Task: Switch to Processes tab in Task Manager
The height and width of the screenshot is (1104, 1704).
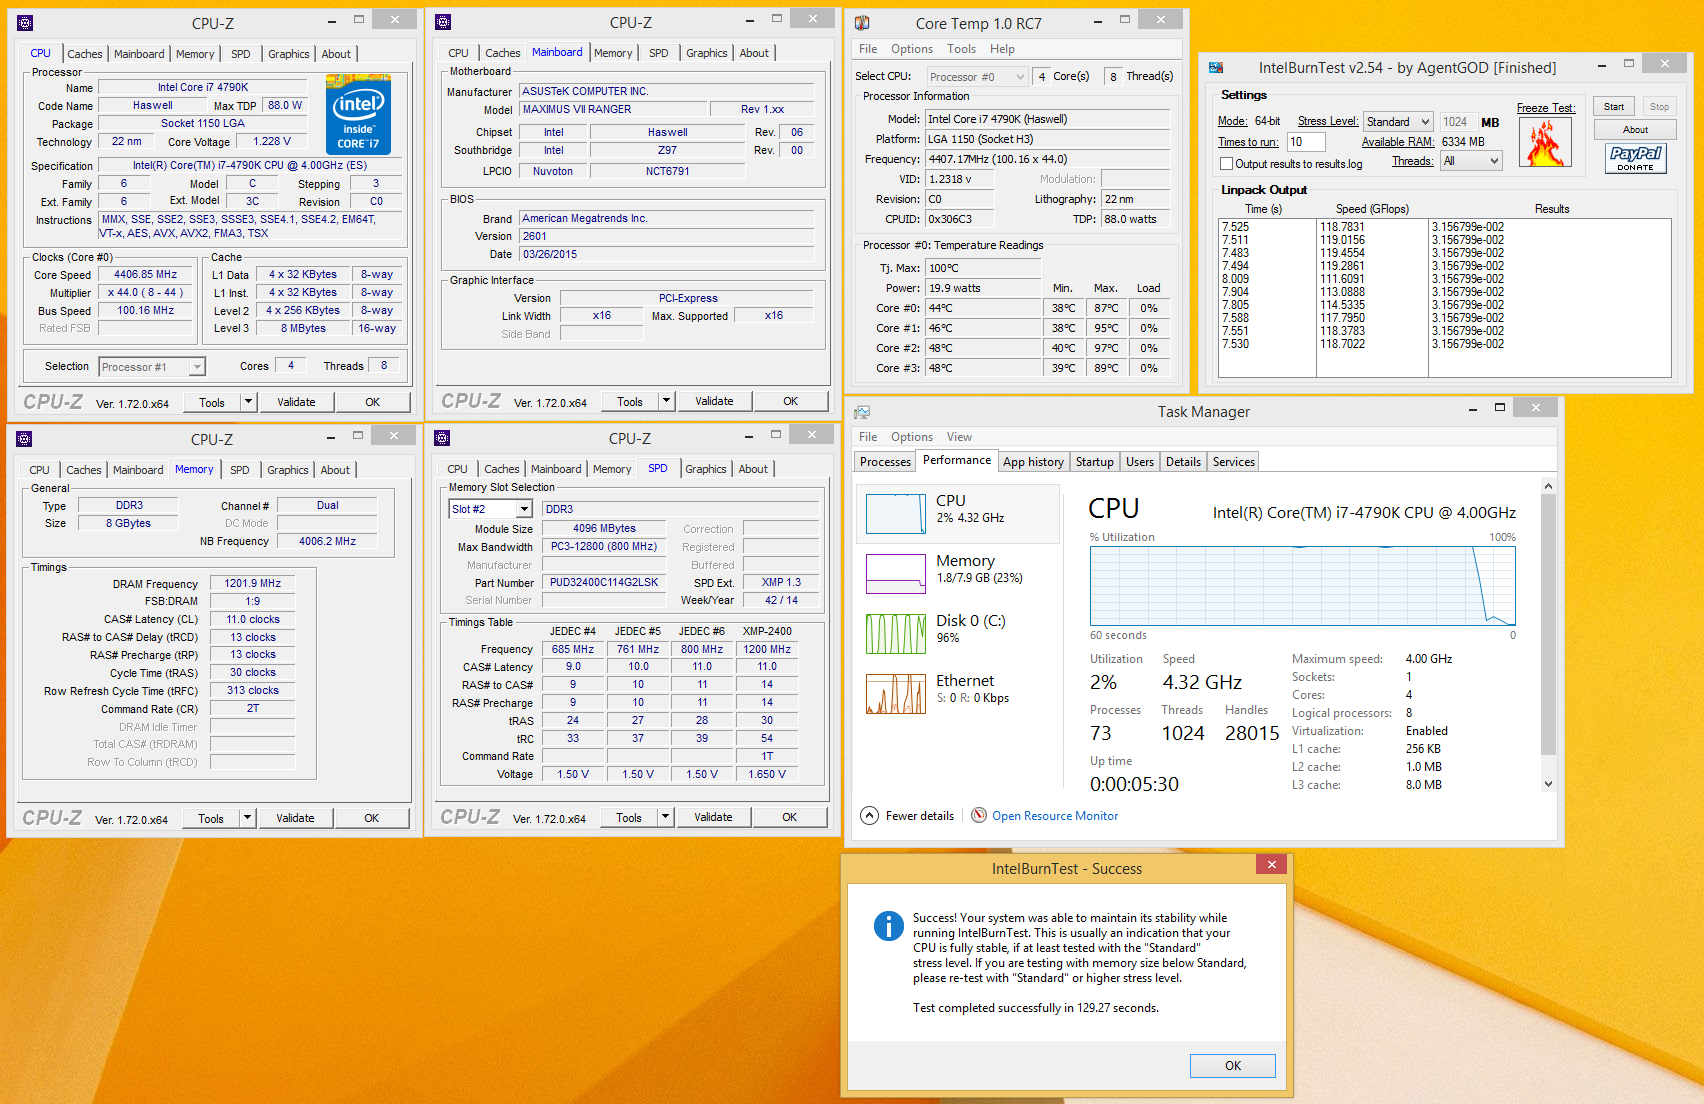Action: click(x=886, y=462)
